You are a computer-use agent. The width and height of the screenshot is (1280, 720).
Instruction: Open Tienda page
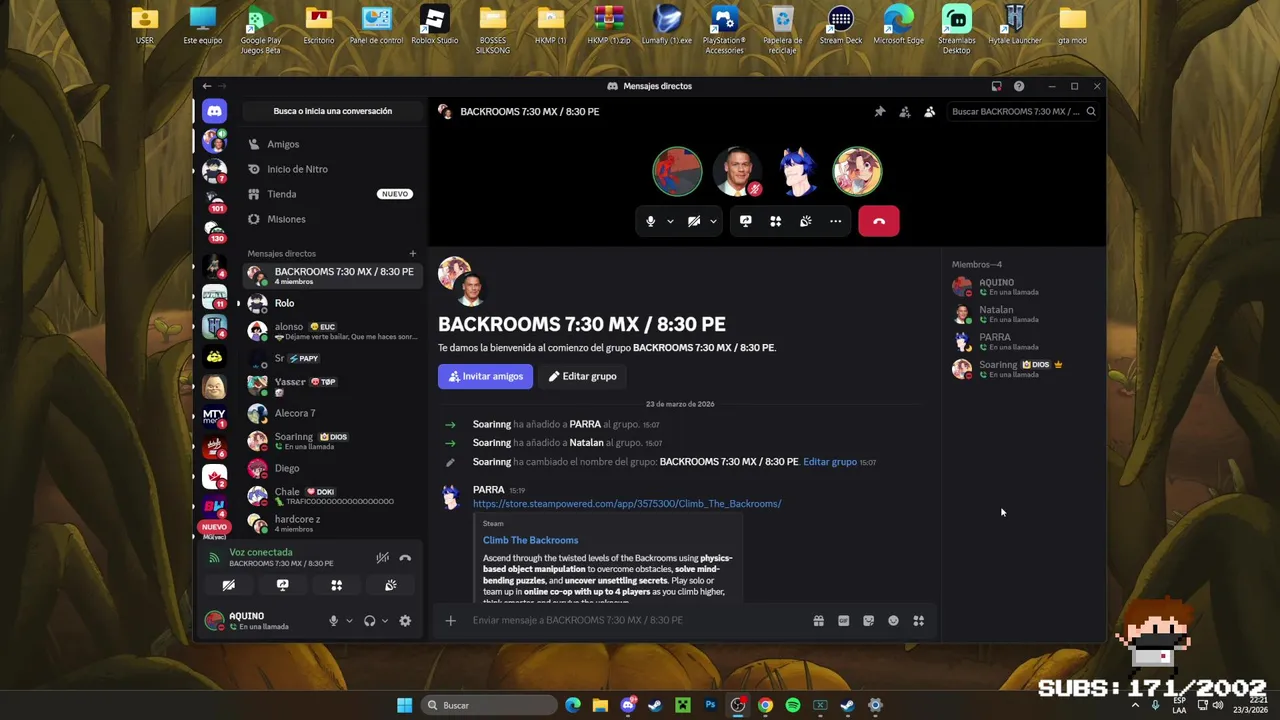331,194
